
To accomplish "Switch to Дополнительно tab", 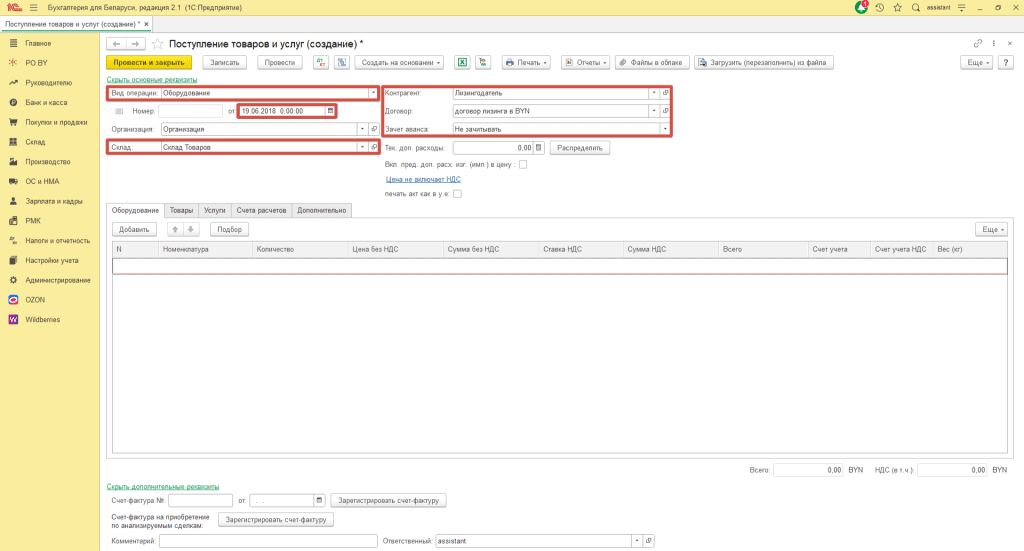I will pos(321,210).
